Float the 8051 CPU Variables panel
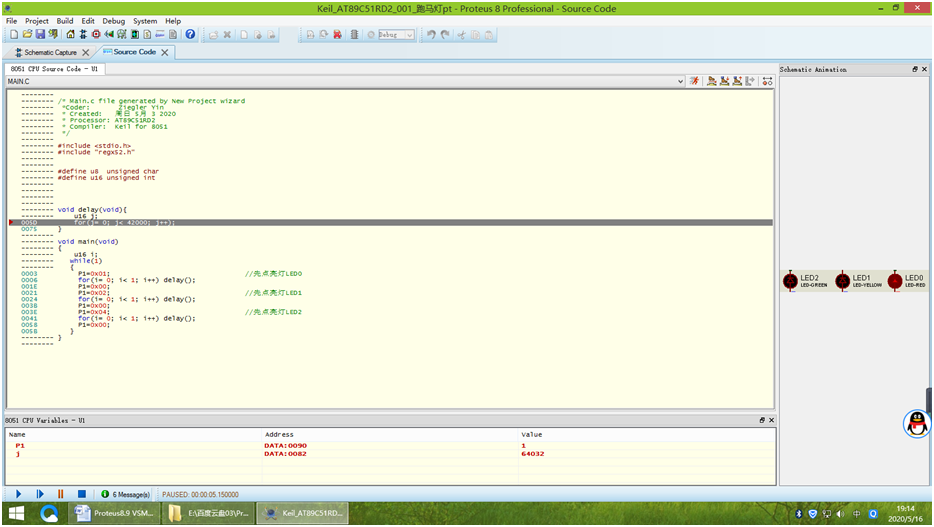Screen dimensions: 934x527 [x=762, y=420]
